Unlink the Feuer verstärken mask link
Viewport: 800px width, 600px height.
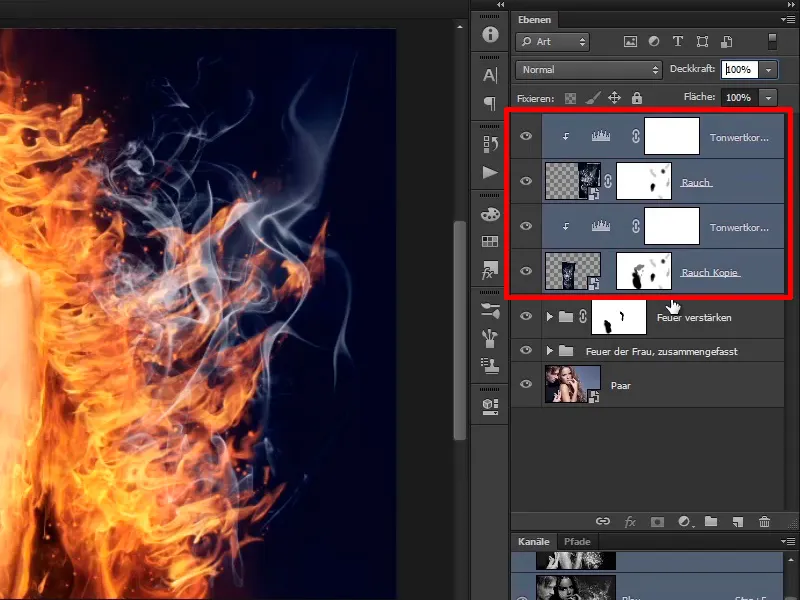click(x=583, y=317)
